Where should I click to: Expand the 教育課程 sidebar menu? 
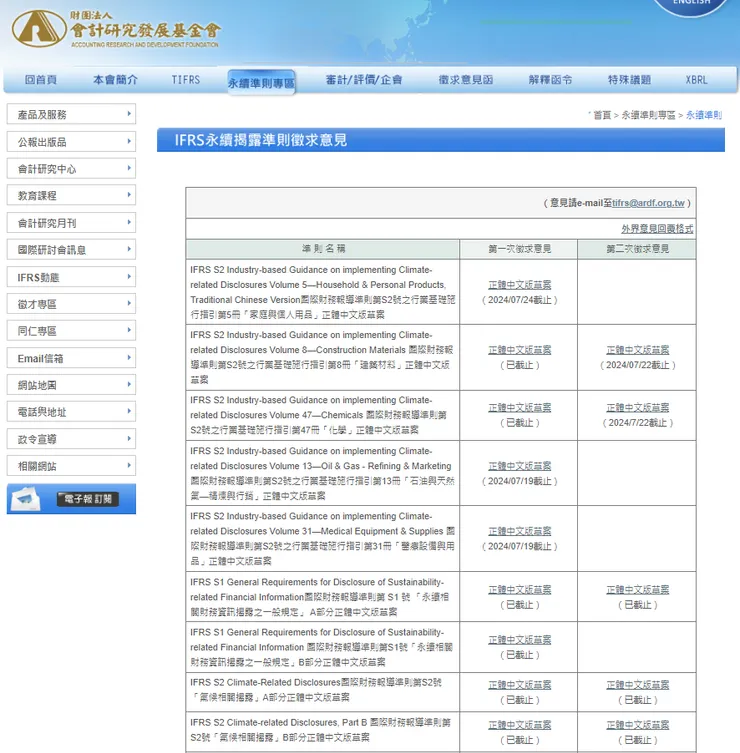point(71,195)
